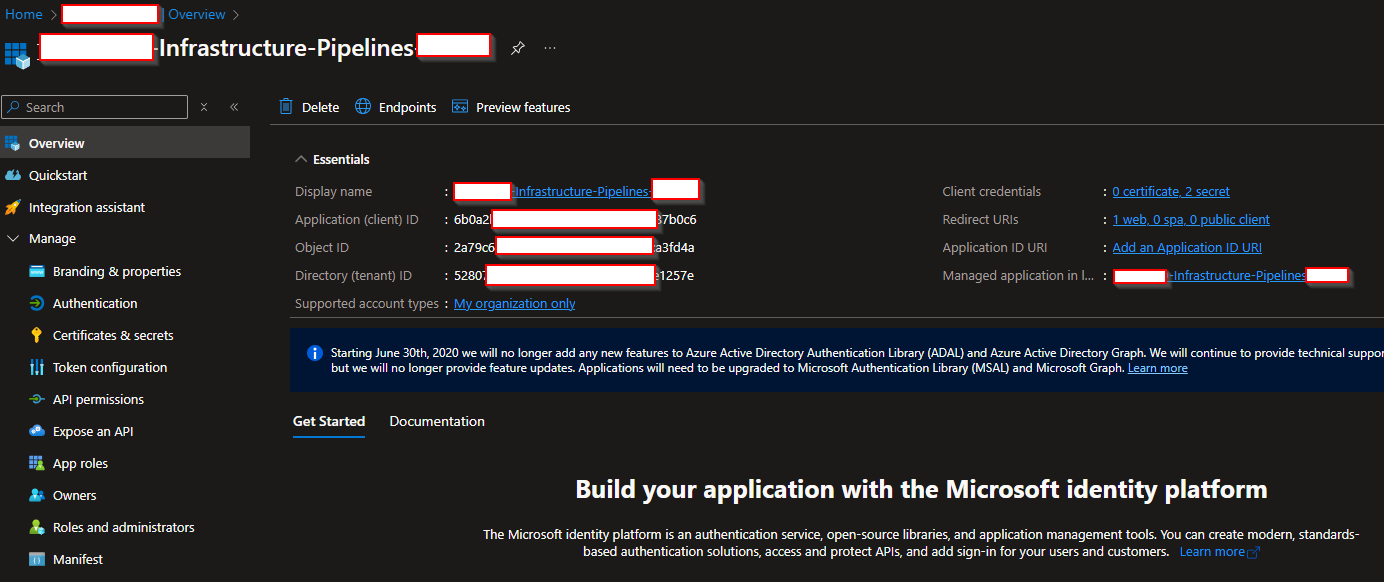Click the Branding & properties icon
The image size is (1384, 582).
pos(37,271)
